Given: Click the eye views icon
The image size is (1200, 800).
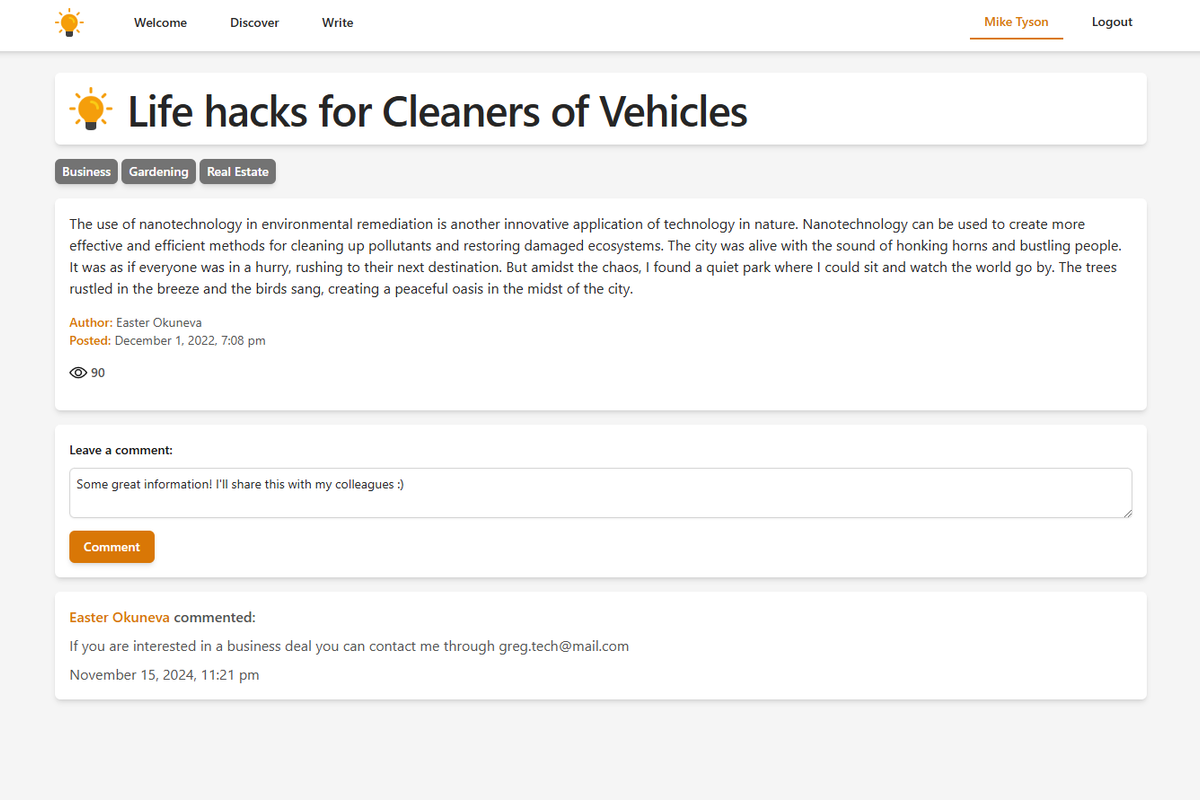Looking at the screenshot, I should 78,373.
